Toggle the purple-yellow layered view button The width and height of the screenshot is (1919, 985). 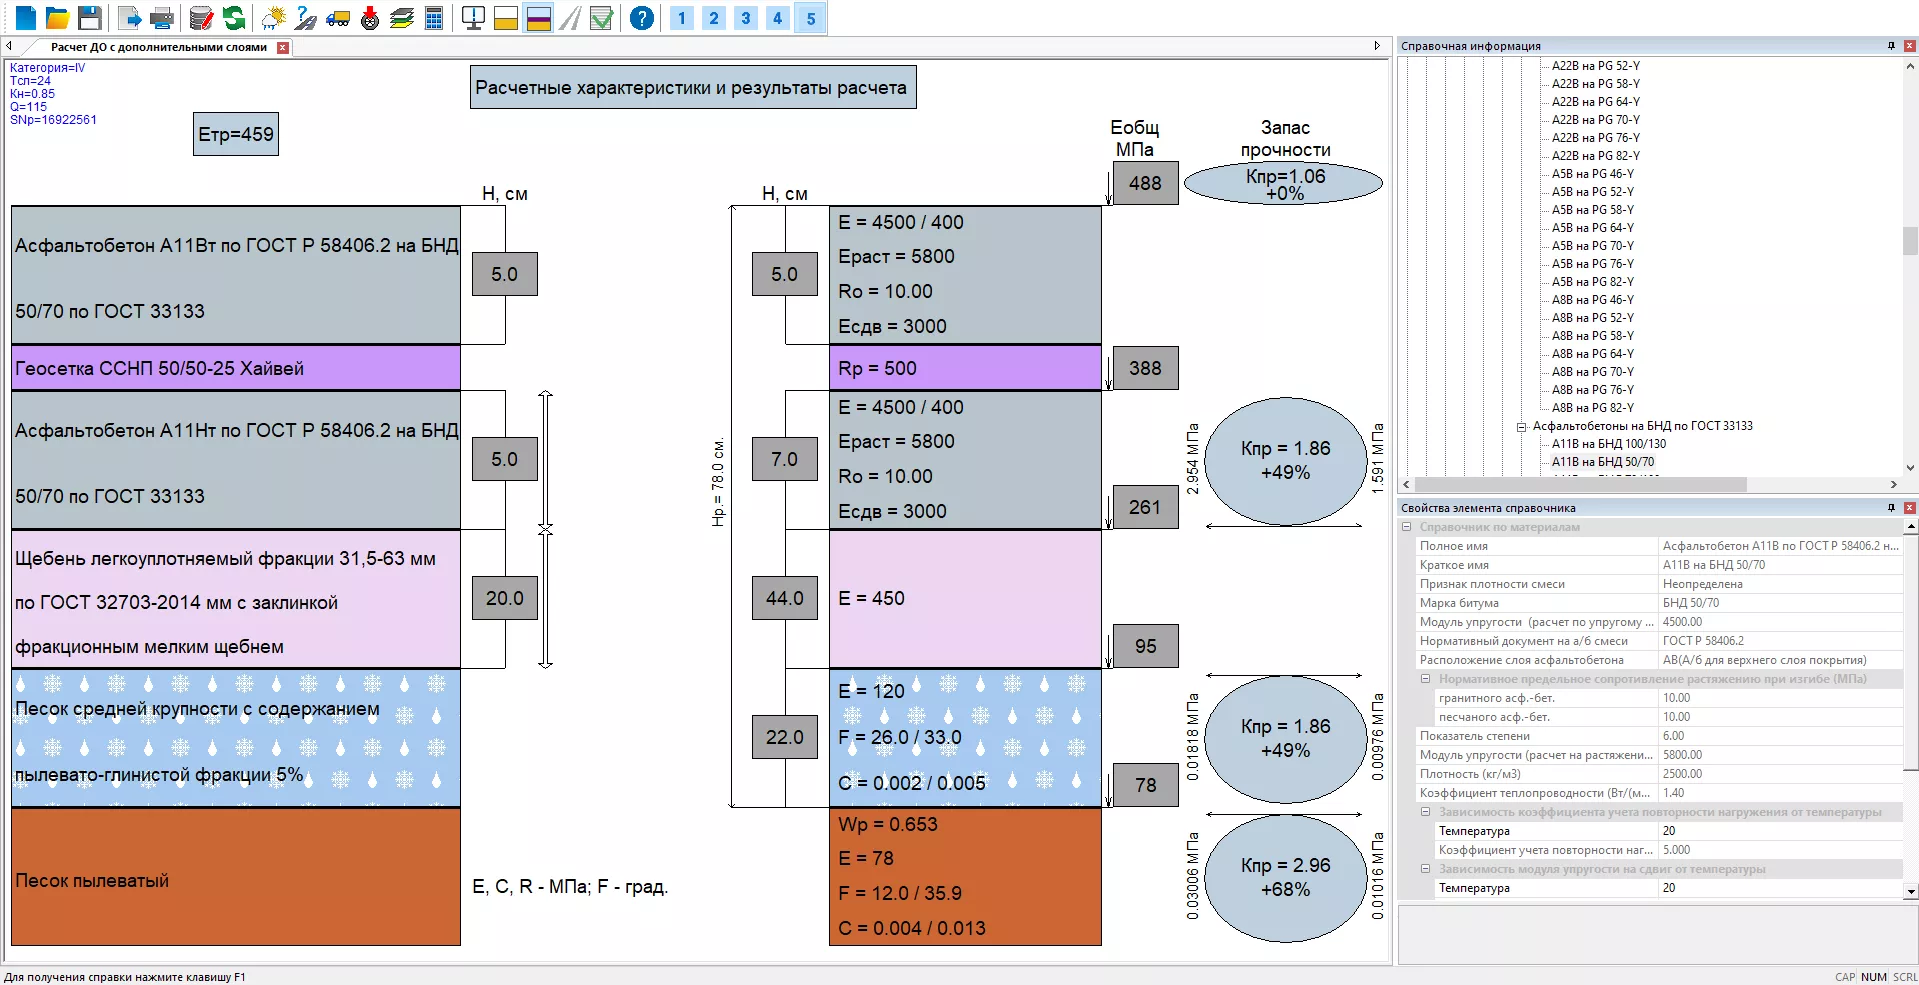tap(538, 18)
